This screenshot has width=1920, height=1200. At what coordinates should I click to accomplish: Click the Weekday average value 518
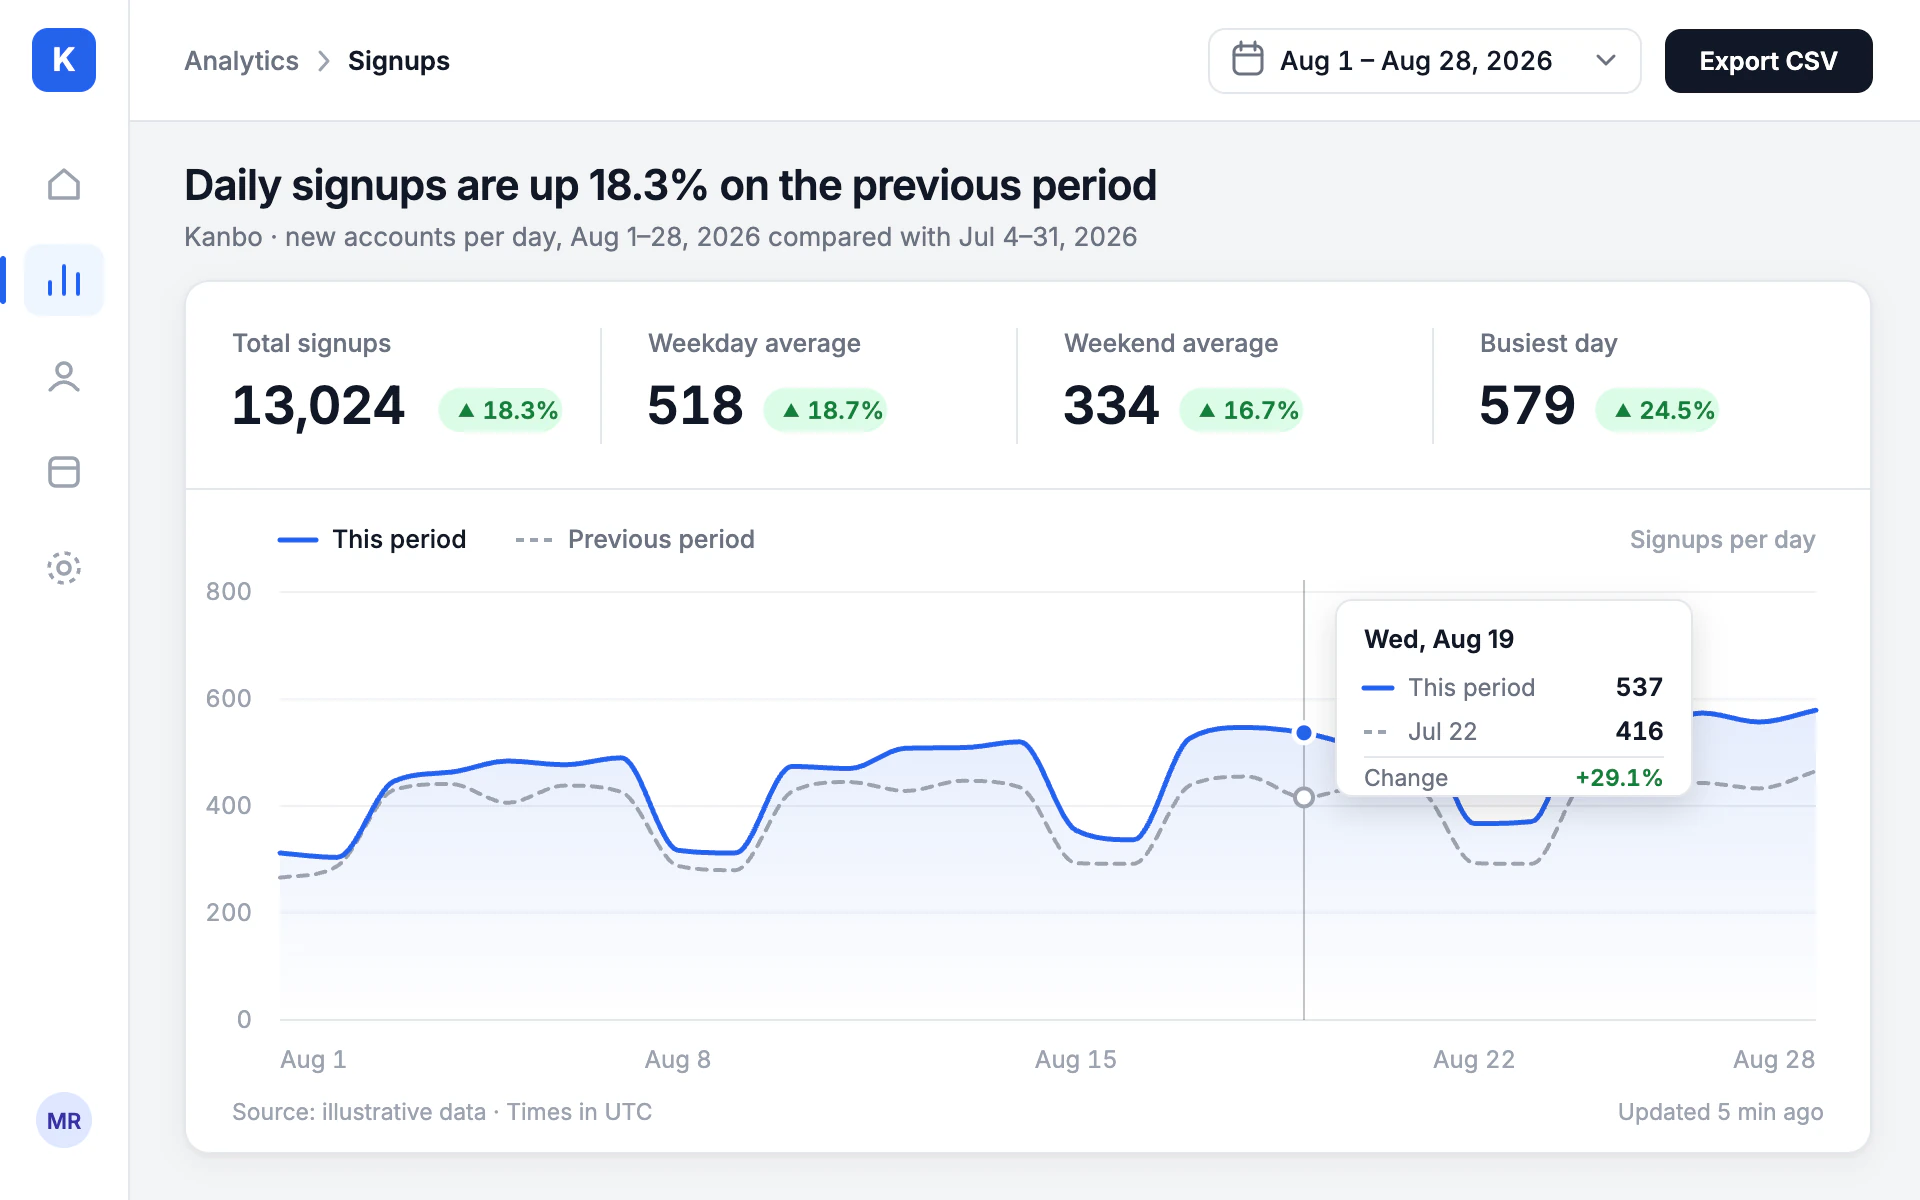tap(695, 405)
